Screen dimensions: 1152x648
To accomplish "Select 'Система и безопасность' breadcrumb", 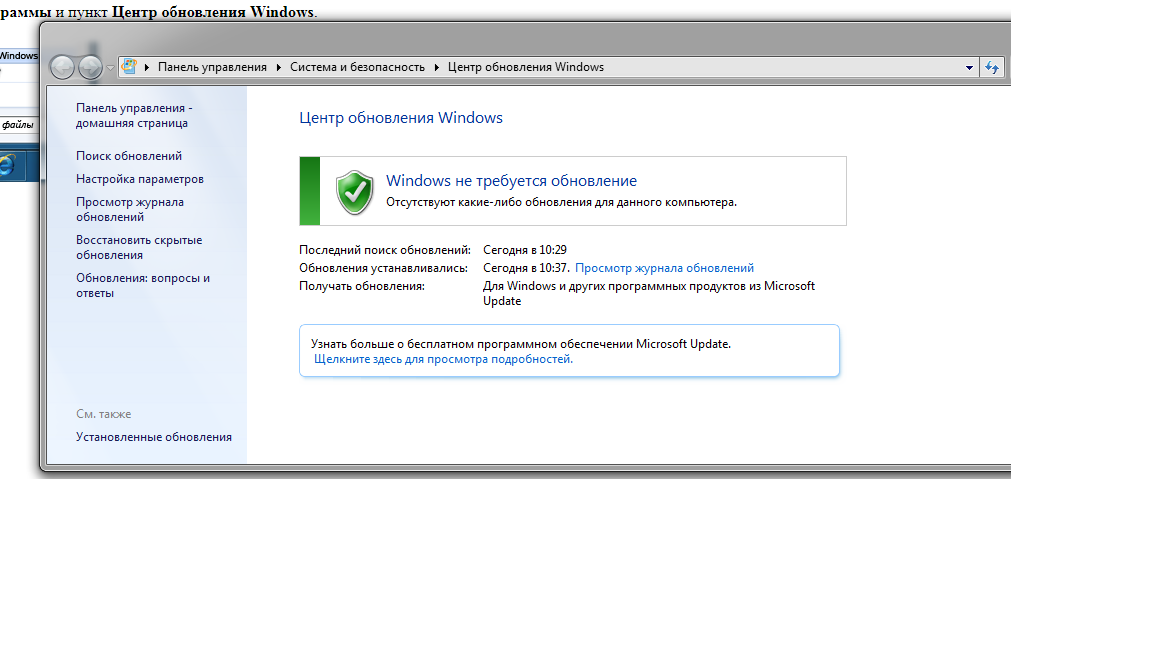I will tap(357, 67).
